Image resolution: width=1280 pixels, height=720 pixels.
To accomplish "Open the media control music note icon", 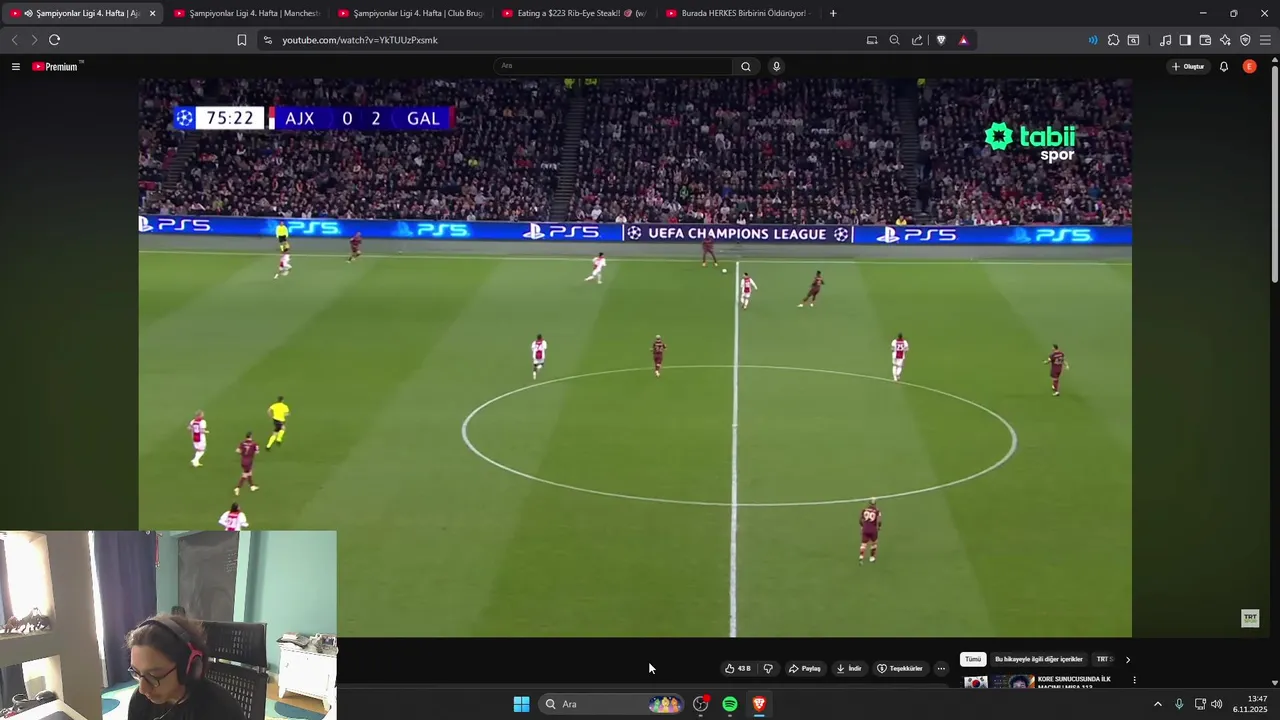I will pos(1166,40).
